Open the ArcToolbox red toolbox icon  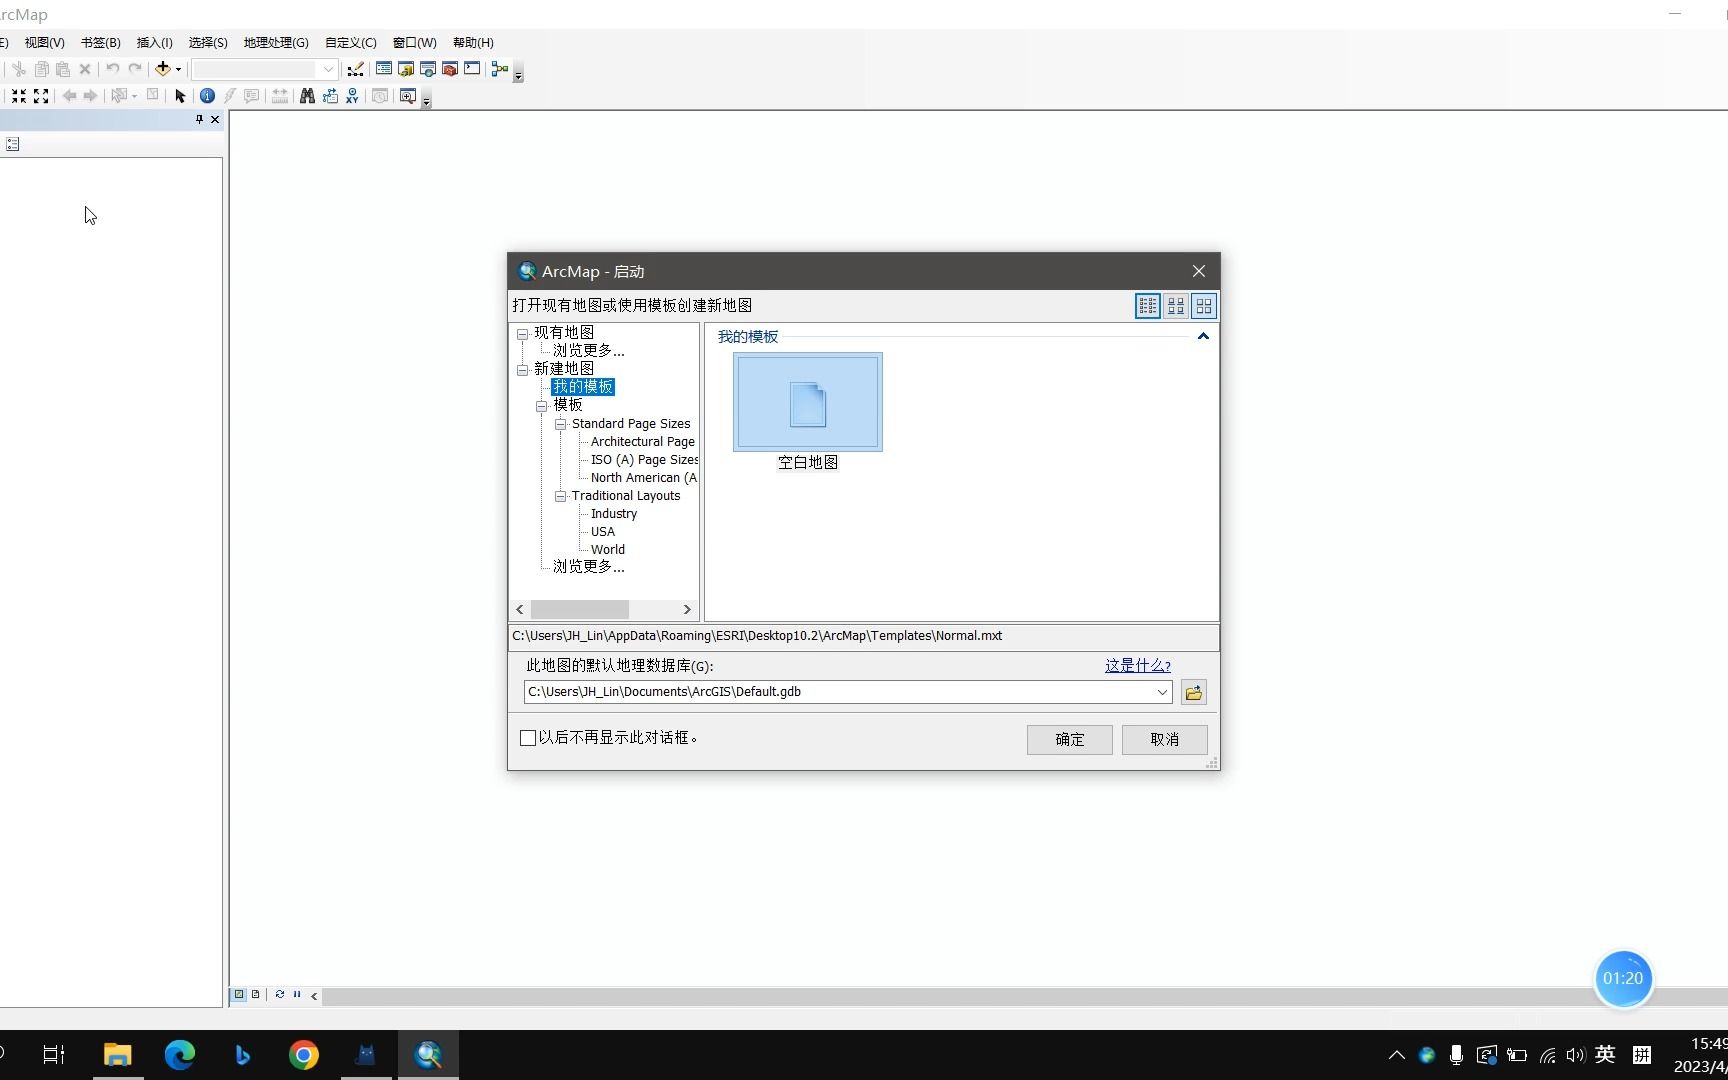click(x=450, y=69)
